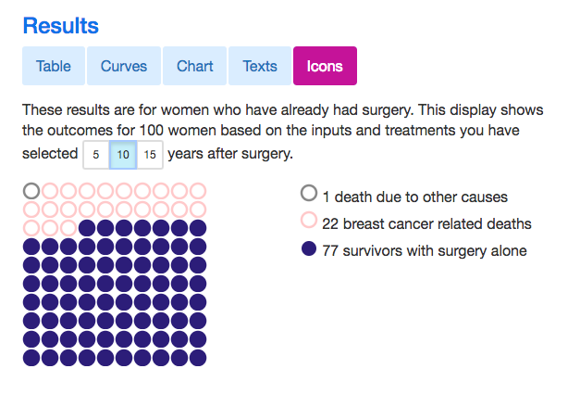Select the Texts tab

260,66
